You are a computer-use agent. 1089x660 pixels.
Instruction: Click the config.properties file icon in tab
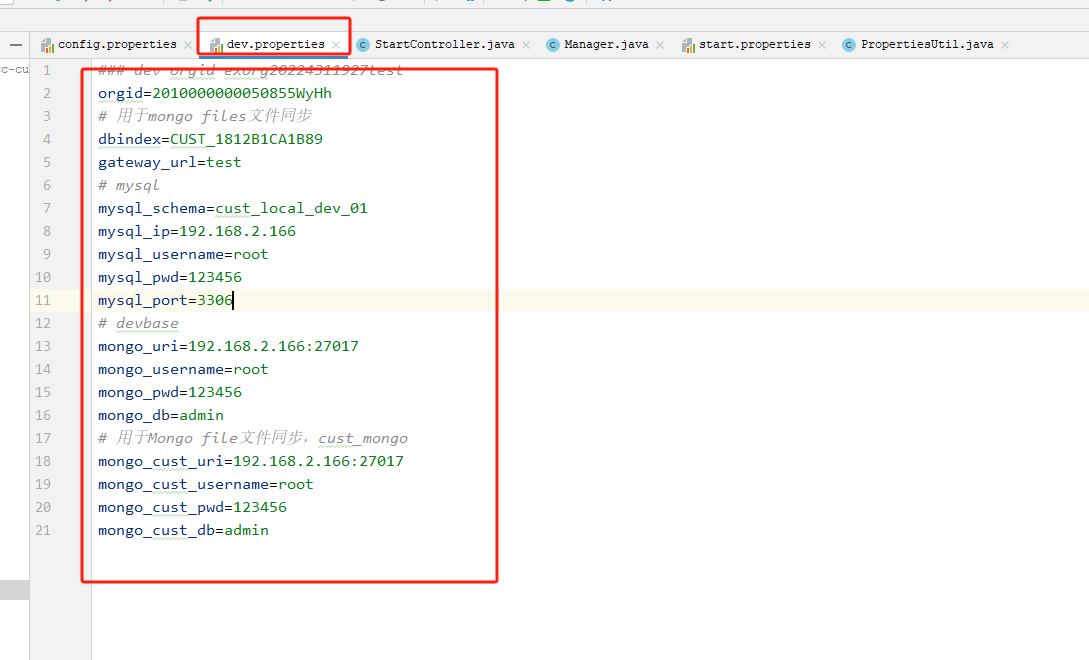[x=47, y=45]
